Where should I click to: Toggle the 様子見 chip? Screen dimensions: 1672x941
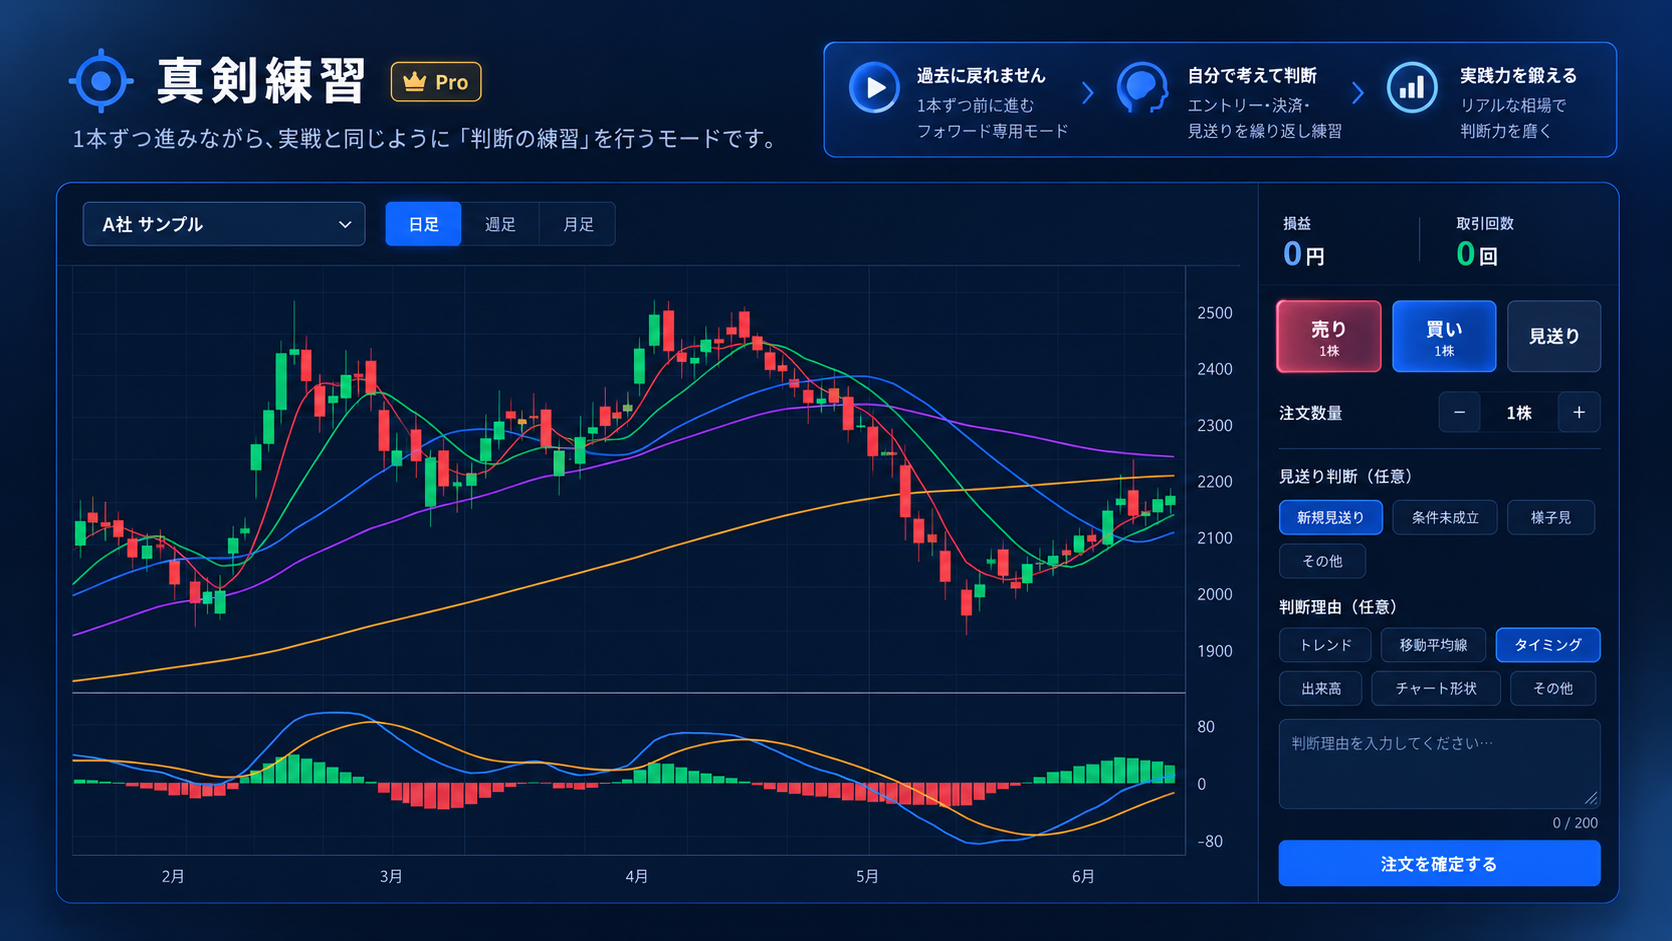[x=1551, y=517]
